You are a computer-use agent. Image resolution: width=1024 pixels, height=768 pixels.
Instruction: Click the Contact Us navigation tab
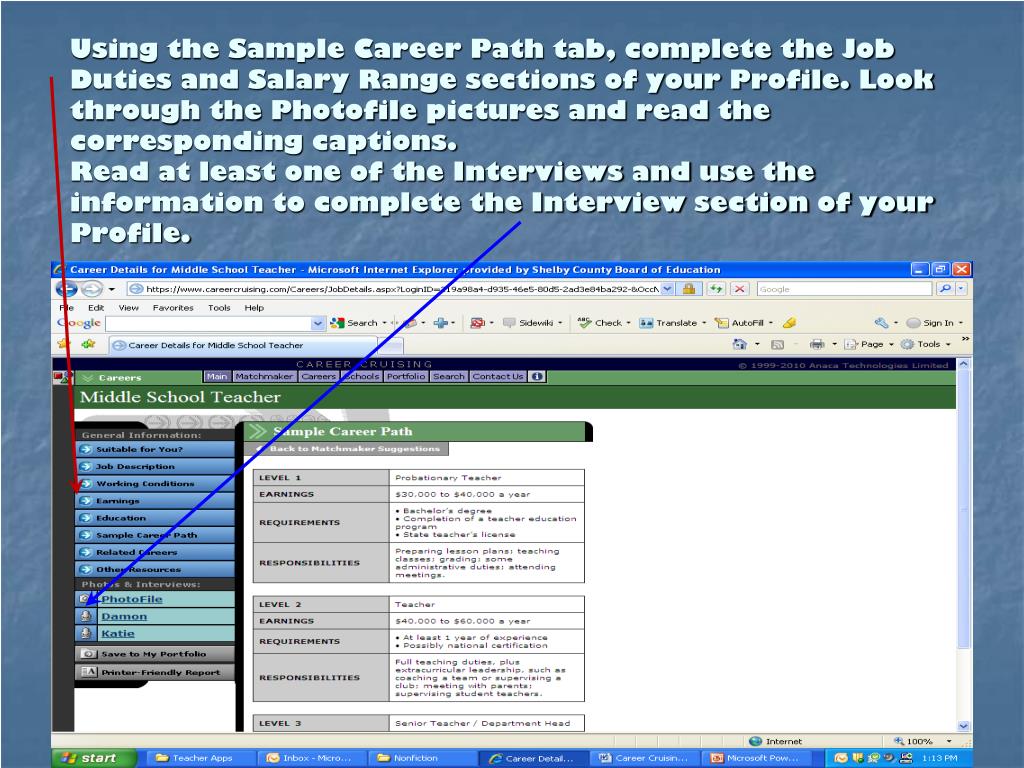tap(498, 376)
